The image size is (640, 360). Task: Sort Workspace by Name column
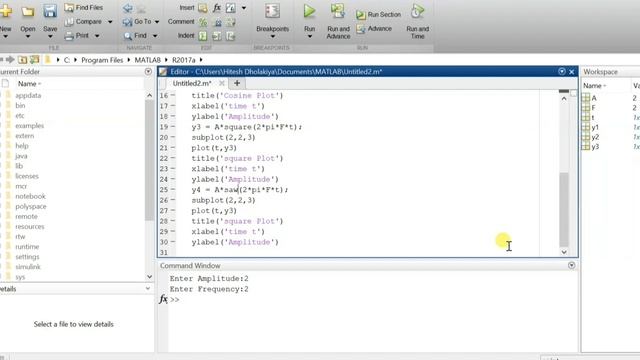594,86
